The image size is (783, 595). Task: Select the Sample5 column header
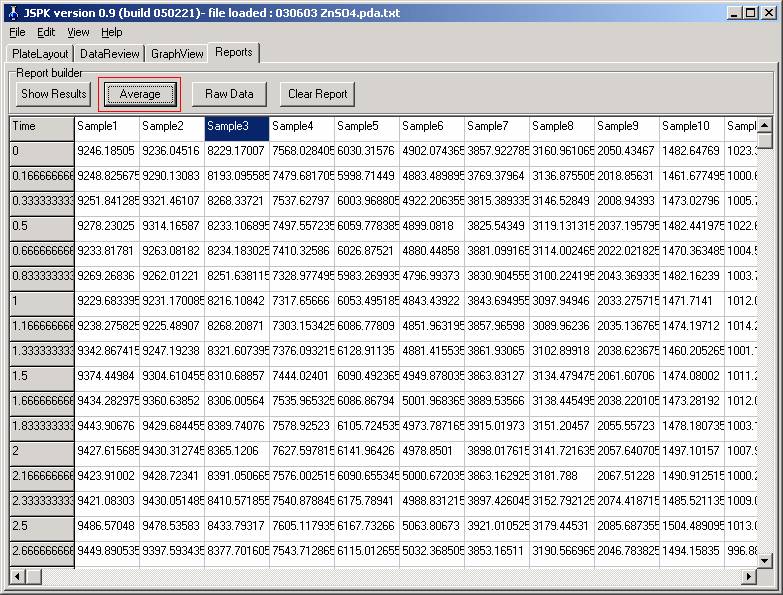[x=367, y=129]
